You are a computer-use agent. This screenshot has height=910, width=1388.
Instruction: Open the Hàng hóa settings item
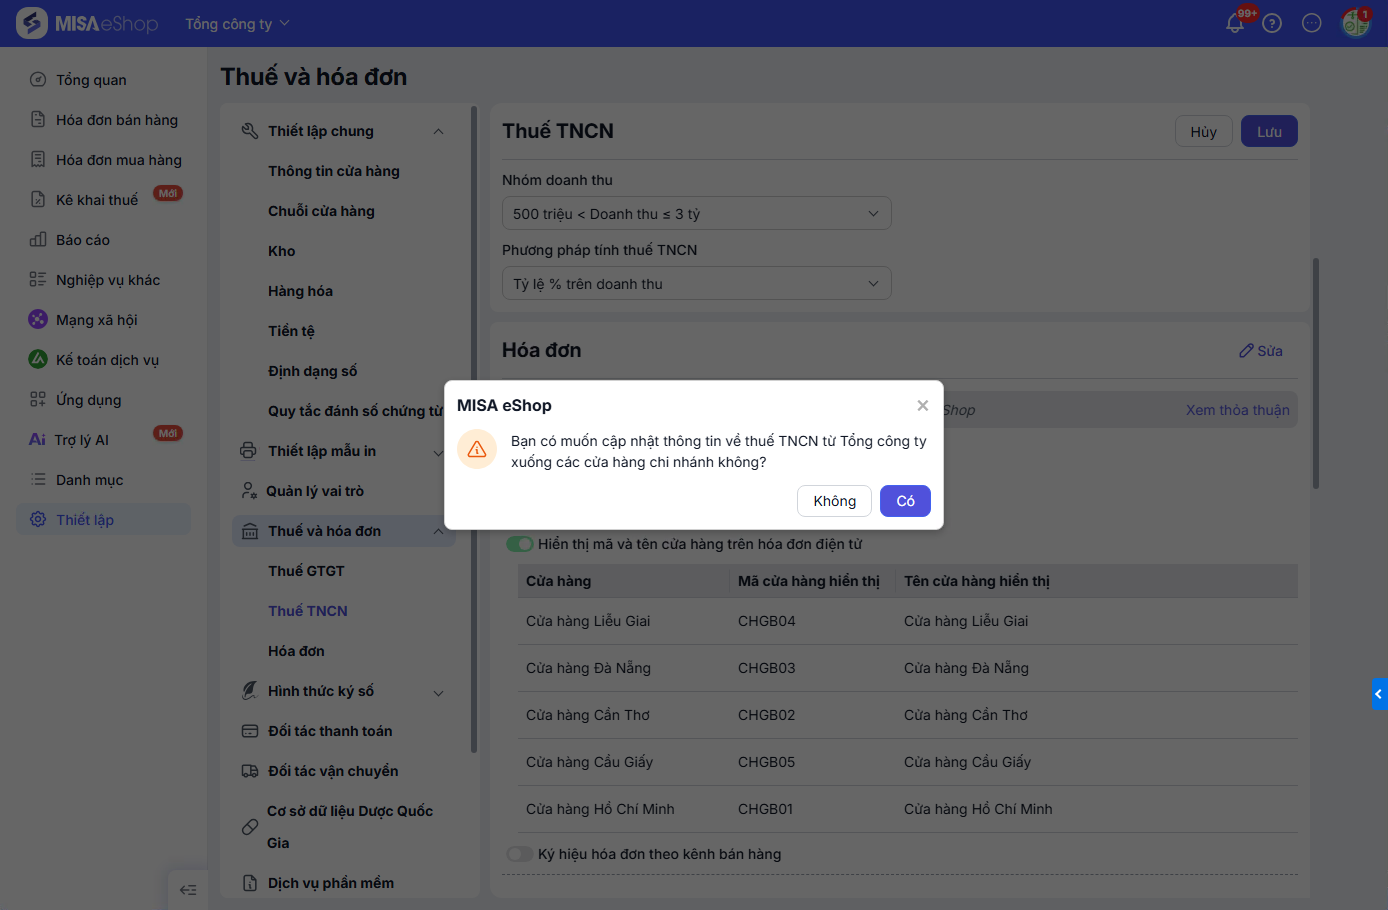(x=300, y=291)
